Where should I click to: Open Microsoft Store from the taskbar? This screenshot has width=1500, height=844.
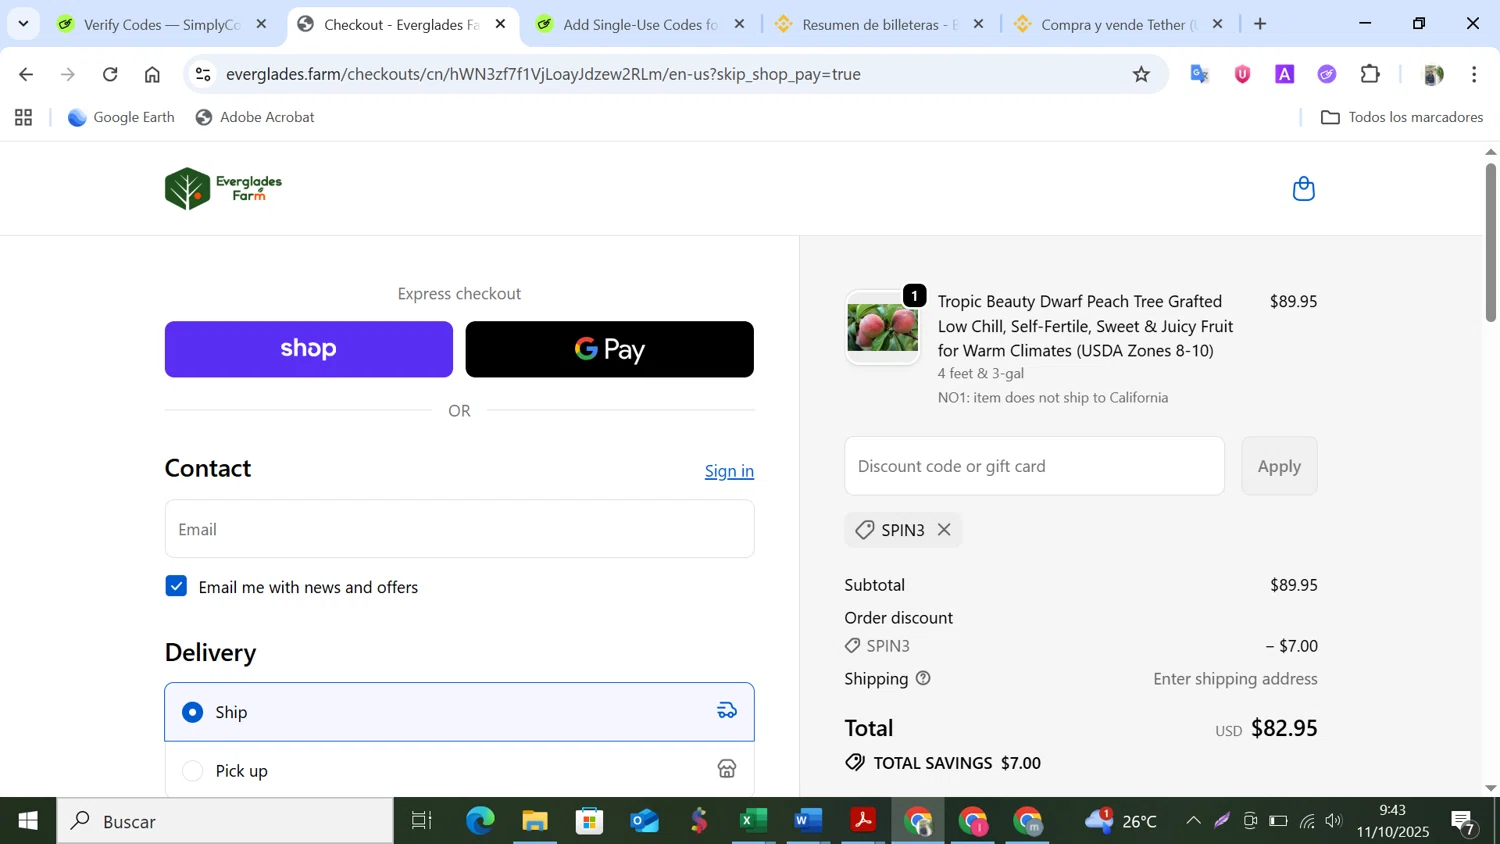point(589,821)
